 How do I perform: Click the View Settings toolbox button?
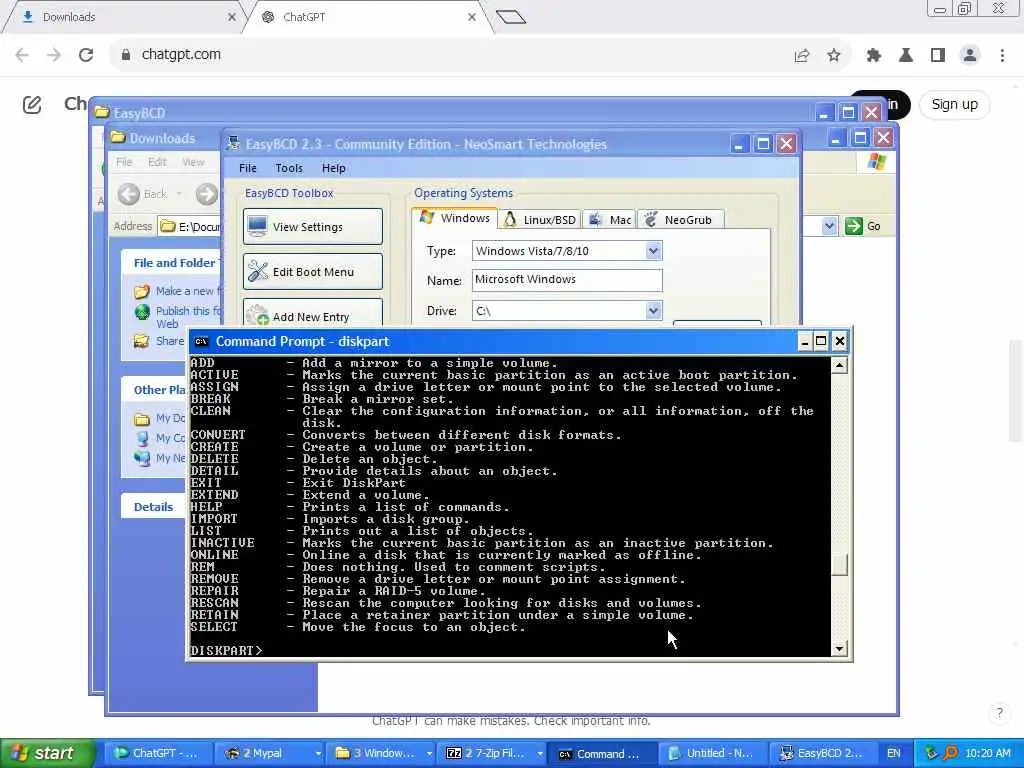pyautogui.click(x=313, y=227)
